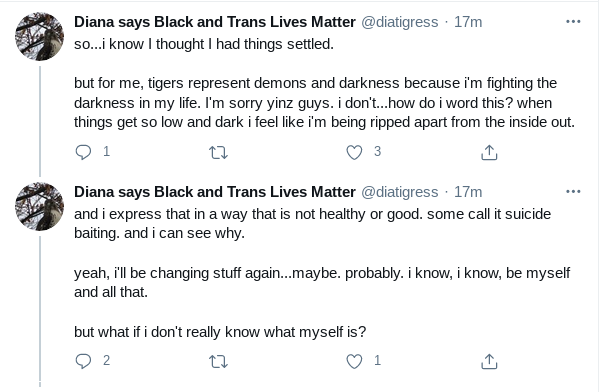The image size is (600, 392).
Task: Visit @diatigress handle on first tweet
Action: (x=399, y=22)
